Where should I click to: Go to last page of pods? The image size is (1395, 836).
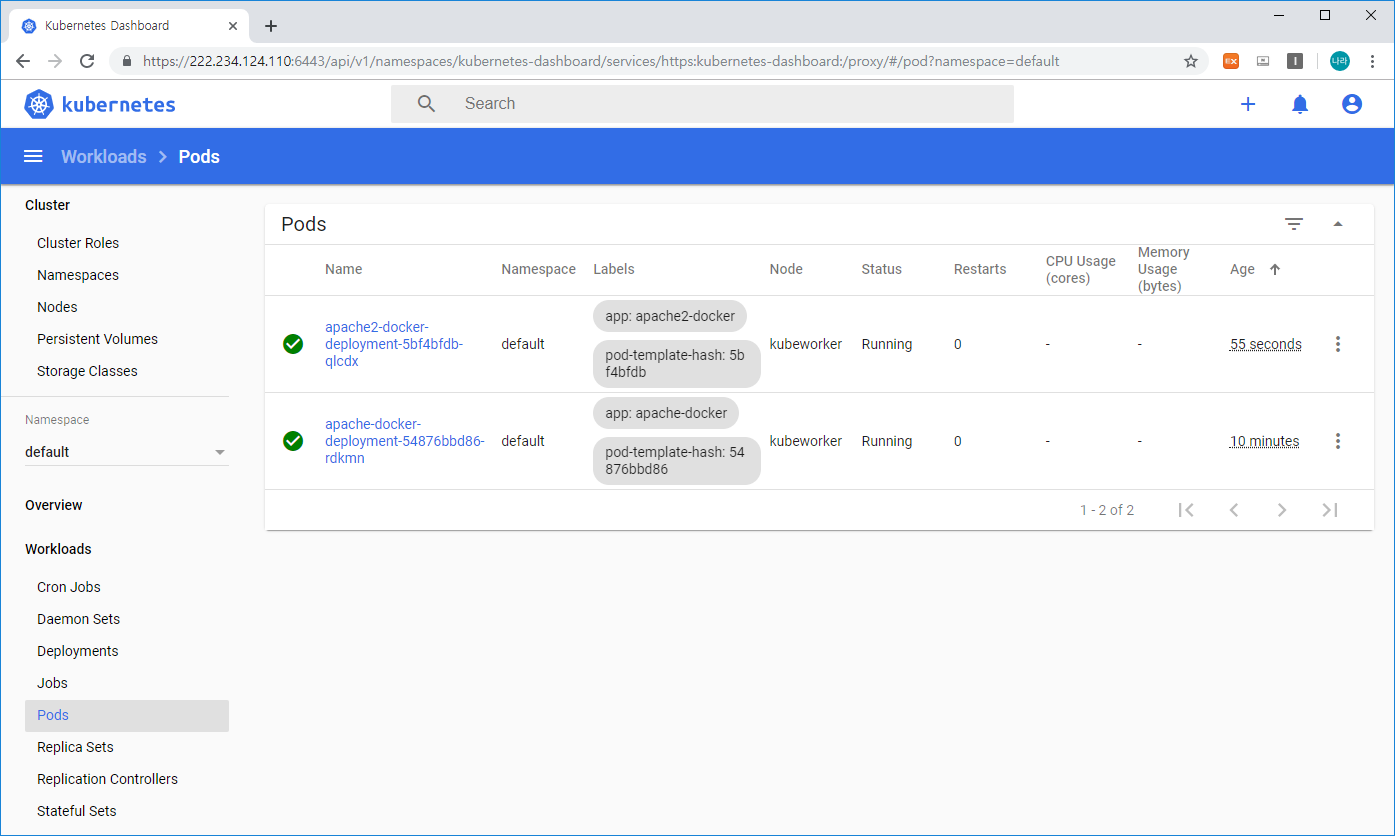point(1330,510)
